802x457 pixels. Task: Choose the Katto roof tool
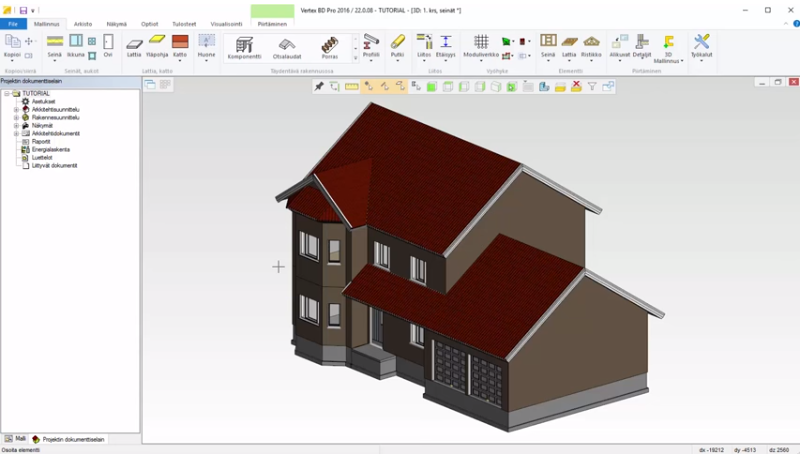pyautogui.click(x=180, y=45)
